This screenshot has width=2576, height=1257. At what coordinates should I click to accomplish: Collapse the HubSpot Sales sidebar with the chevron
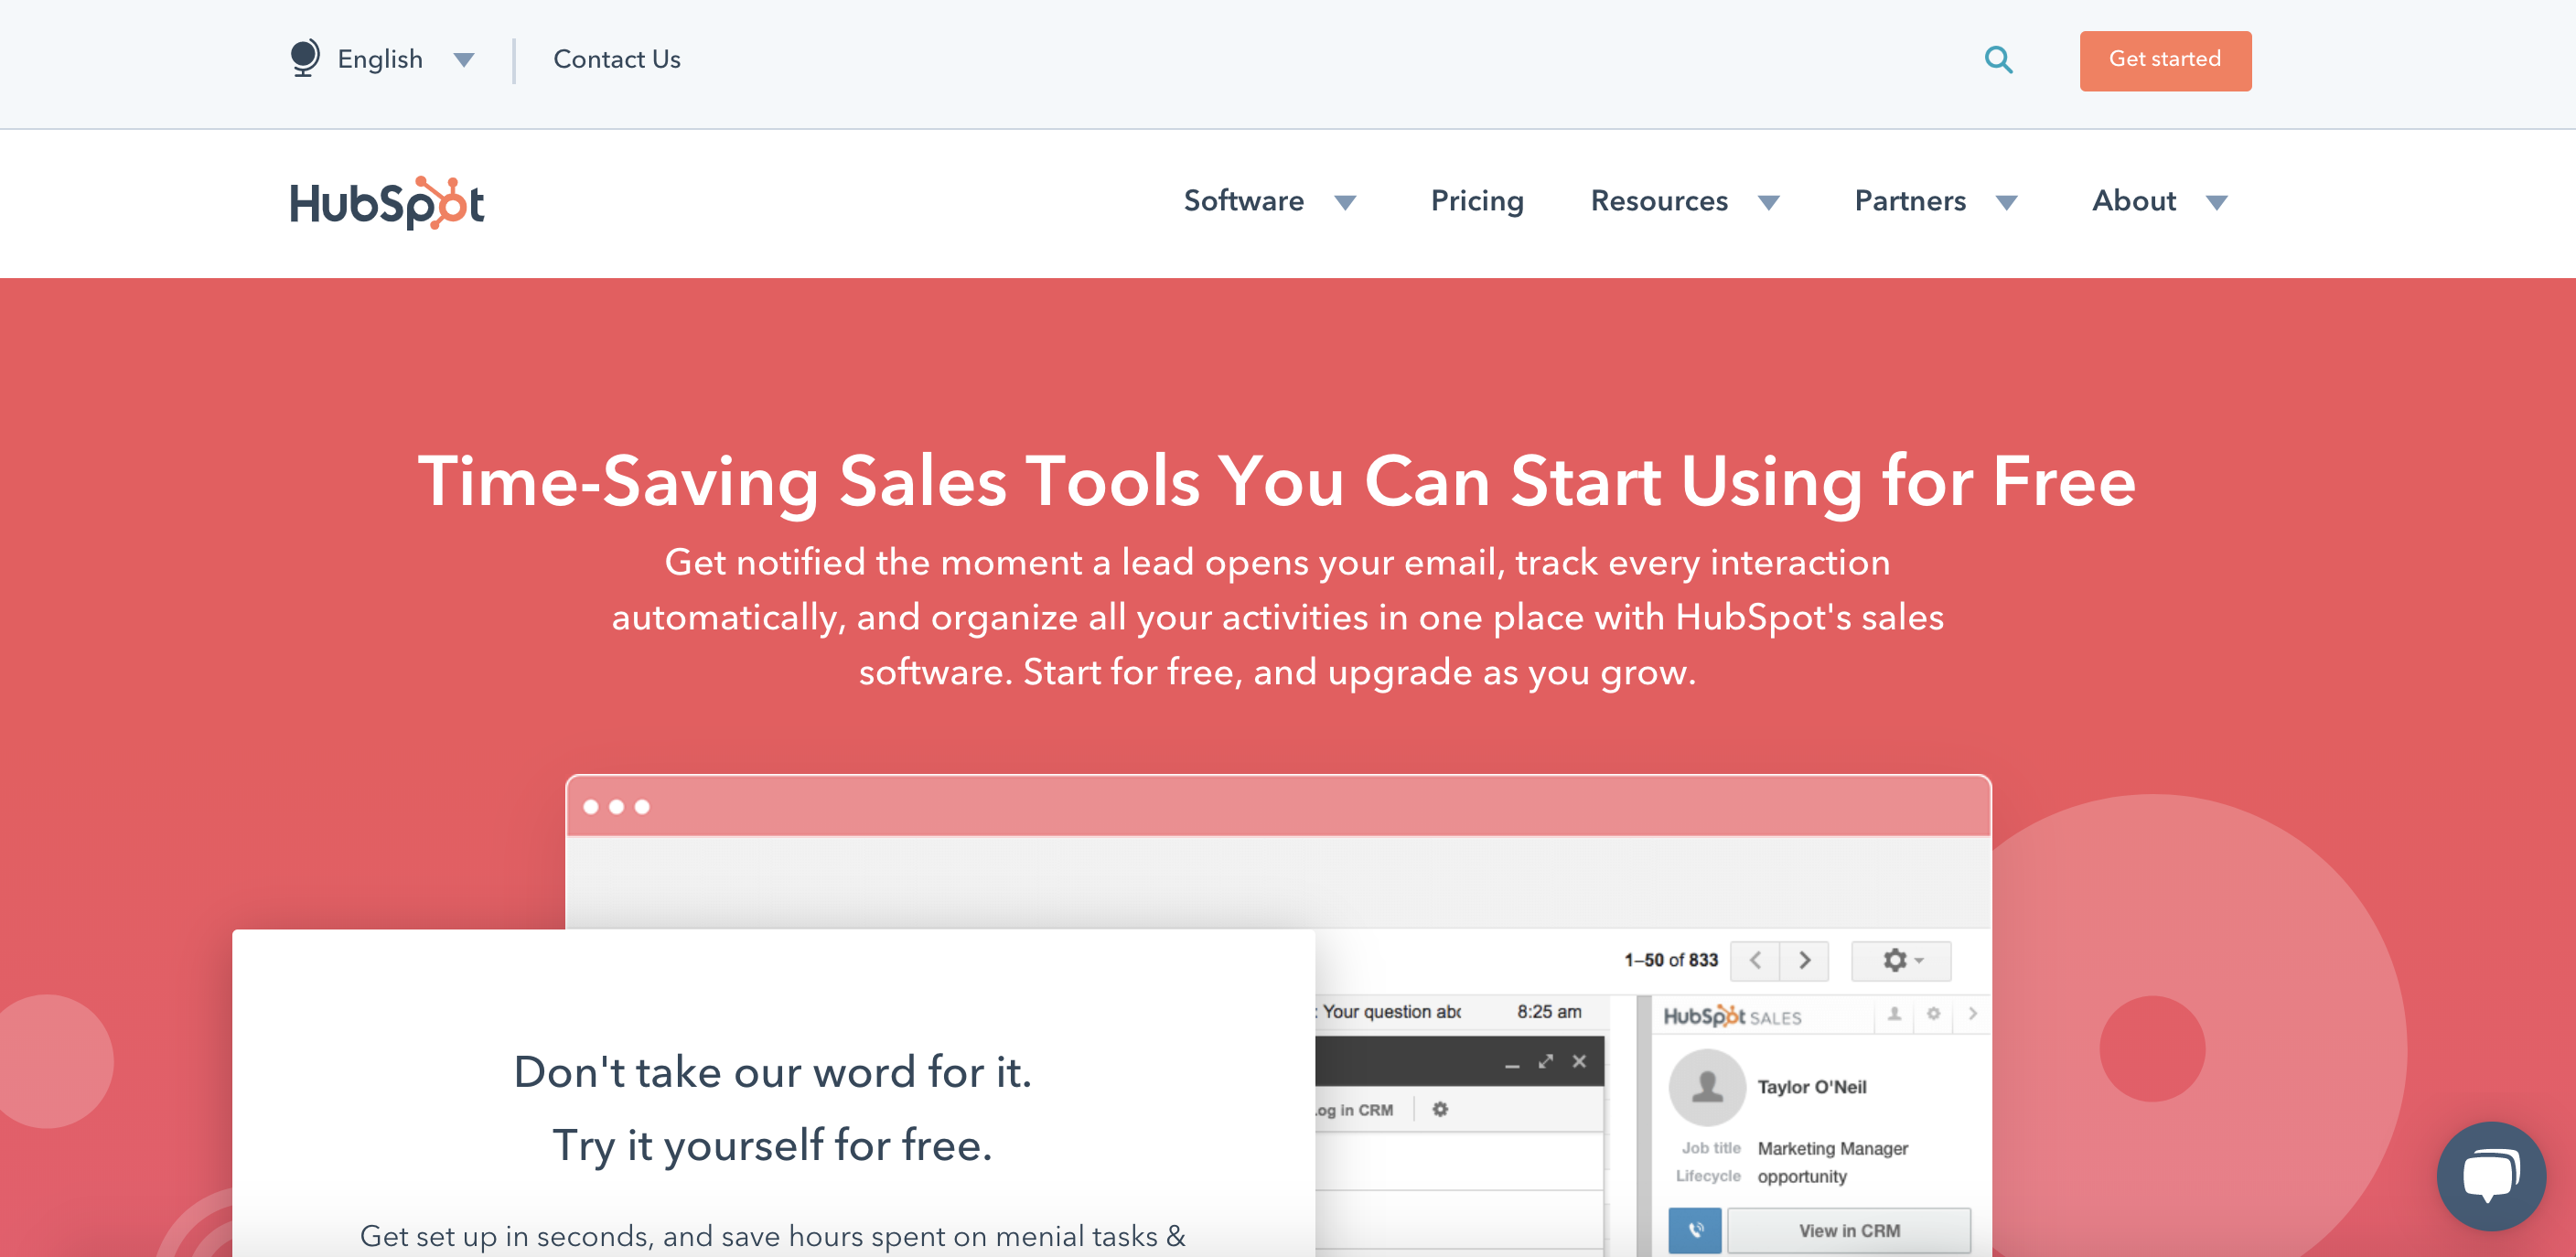click(1972, 1015)
